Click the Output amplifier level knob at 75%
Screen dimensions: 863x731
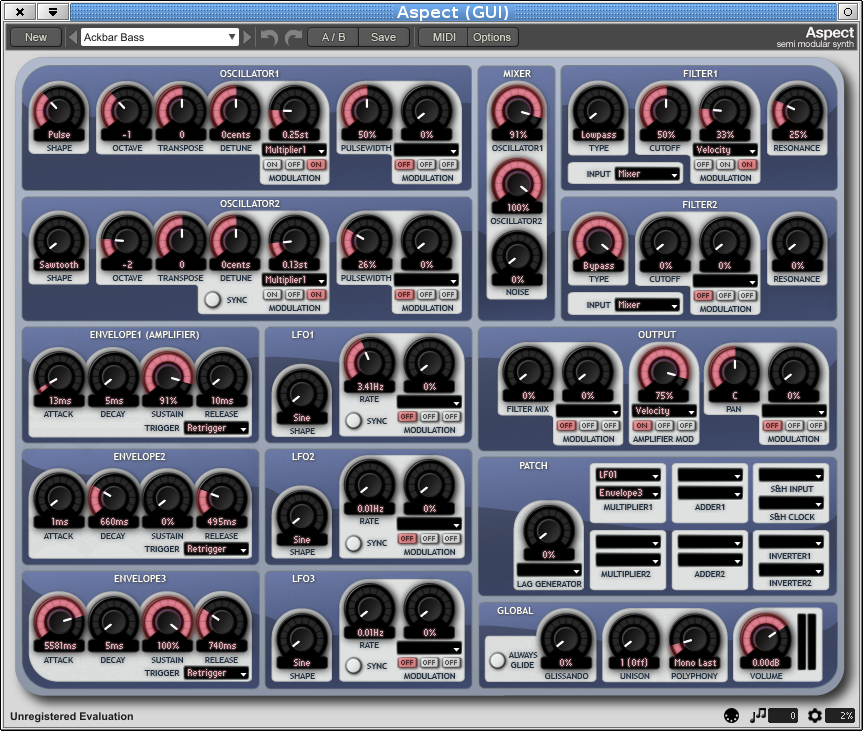664,373
